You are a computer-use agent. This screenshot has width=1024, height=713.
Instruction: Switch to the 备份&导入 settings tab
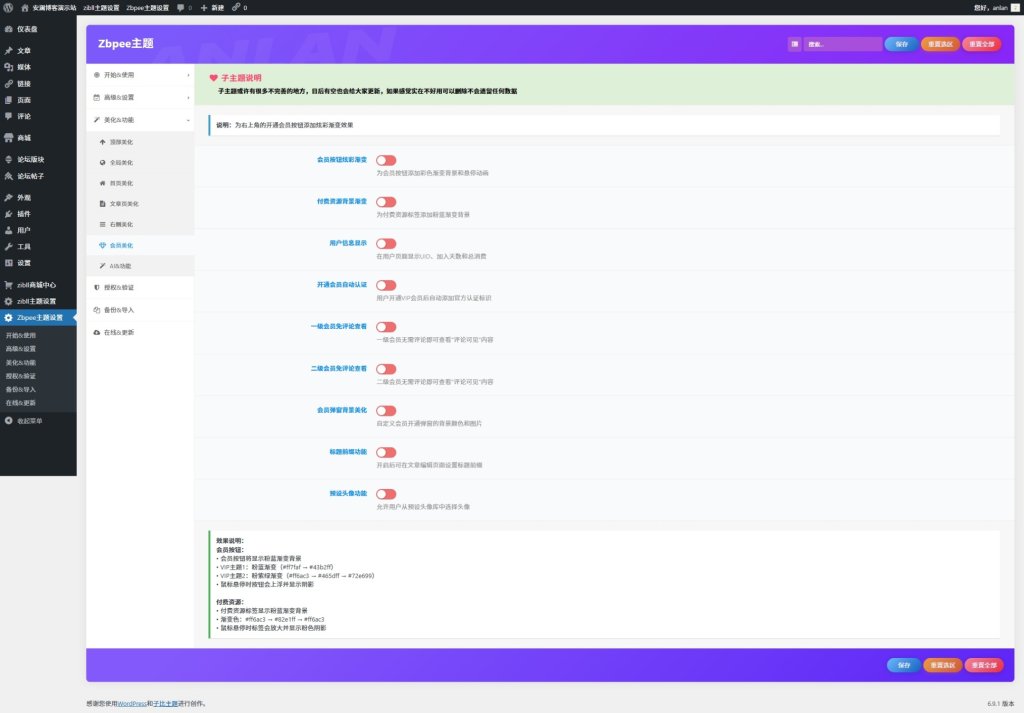118,310
